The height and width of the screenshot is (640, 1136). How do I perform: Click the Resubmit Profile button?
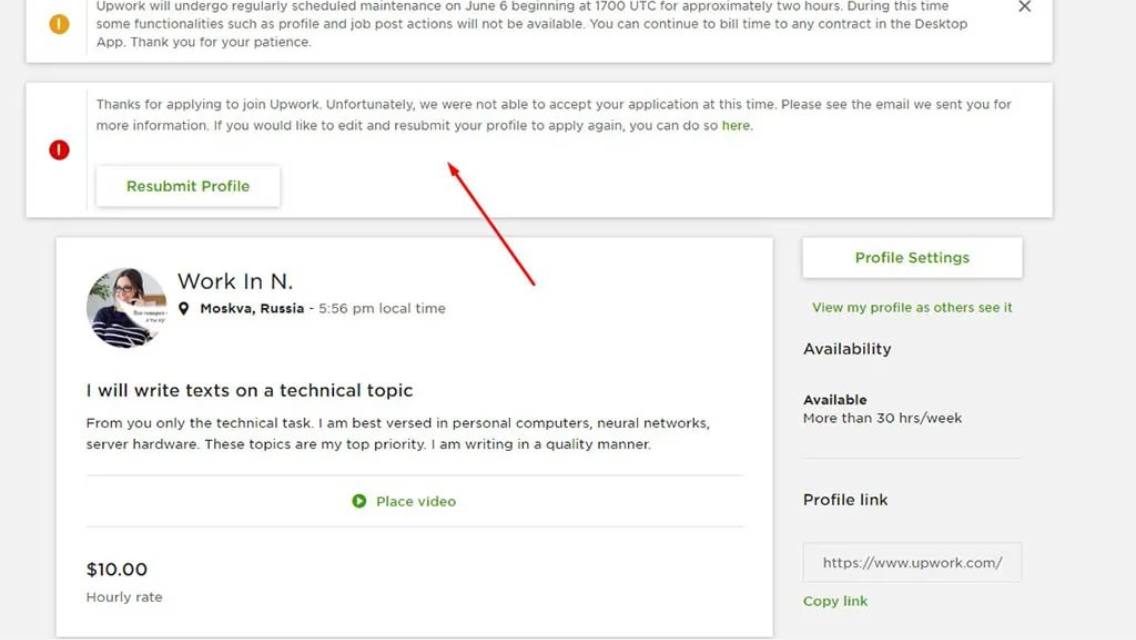pos(188,186)
